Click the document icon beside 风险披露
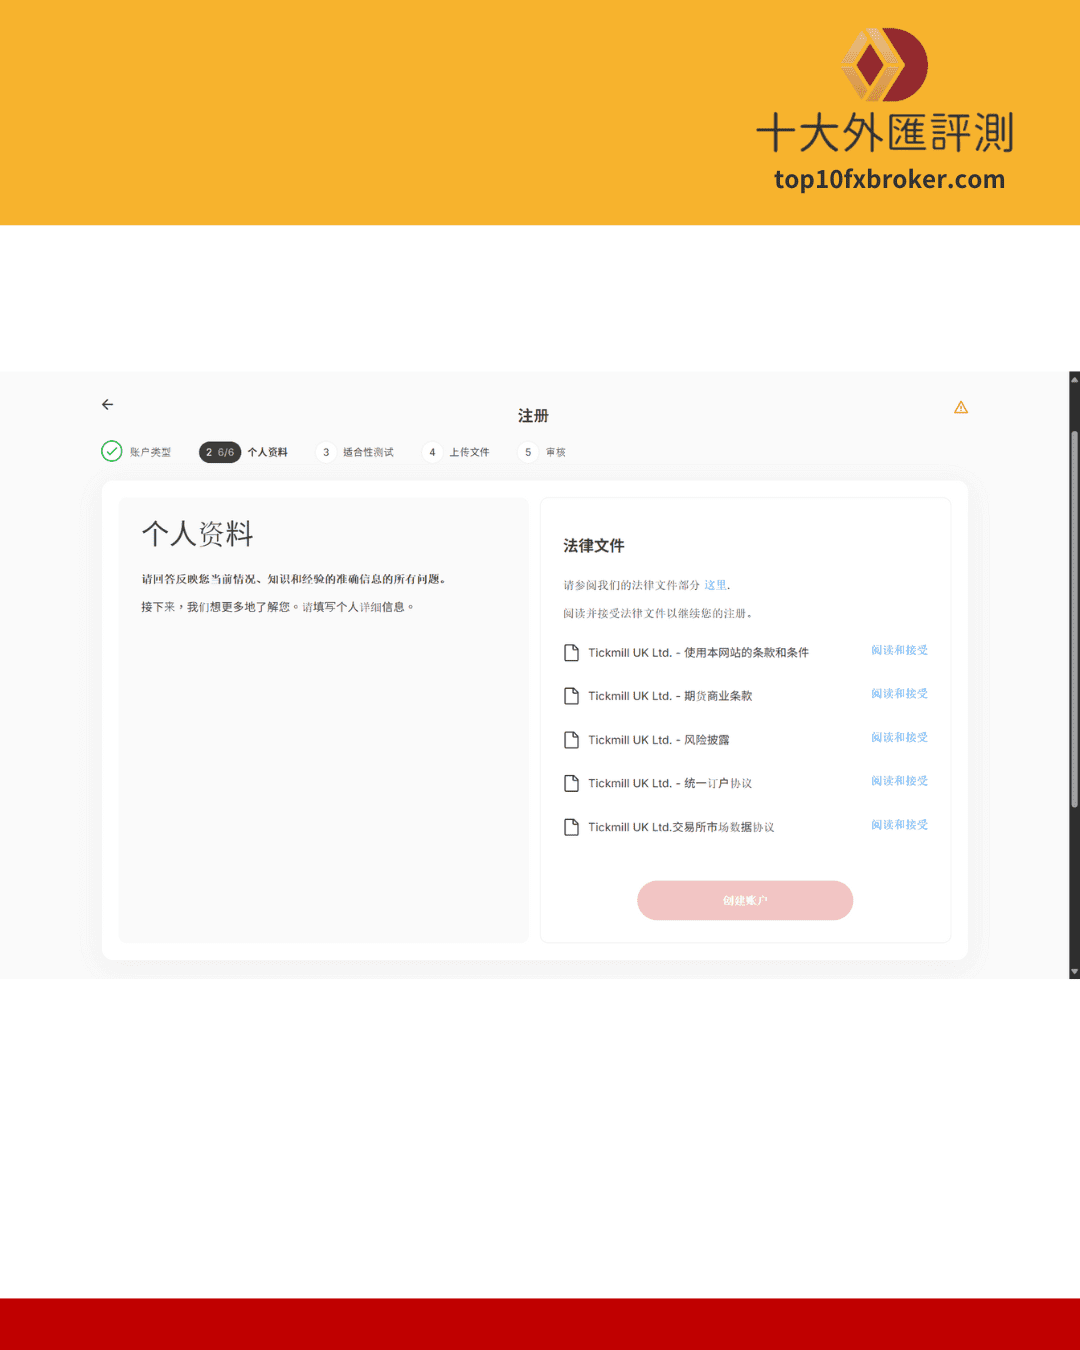The image size is (1080, 1350). [x=571, y=740]
